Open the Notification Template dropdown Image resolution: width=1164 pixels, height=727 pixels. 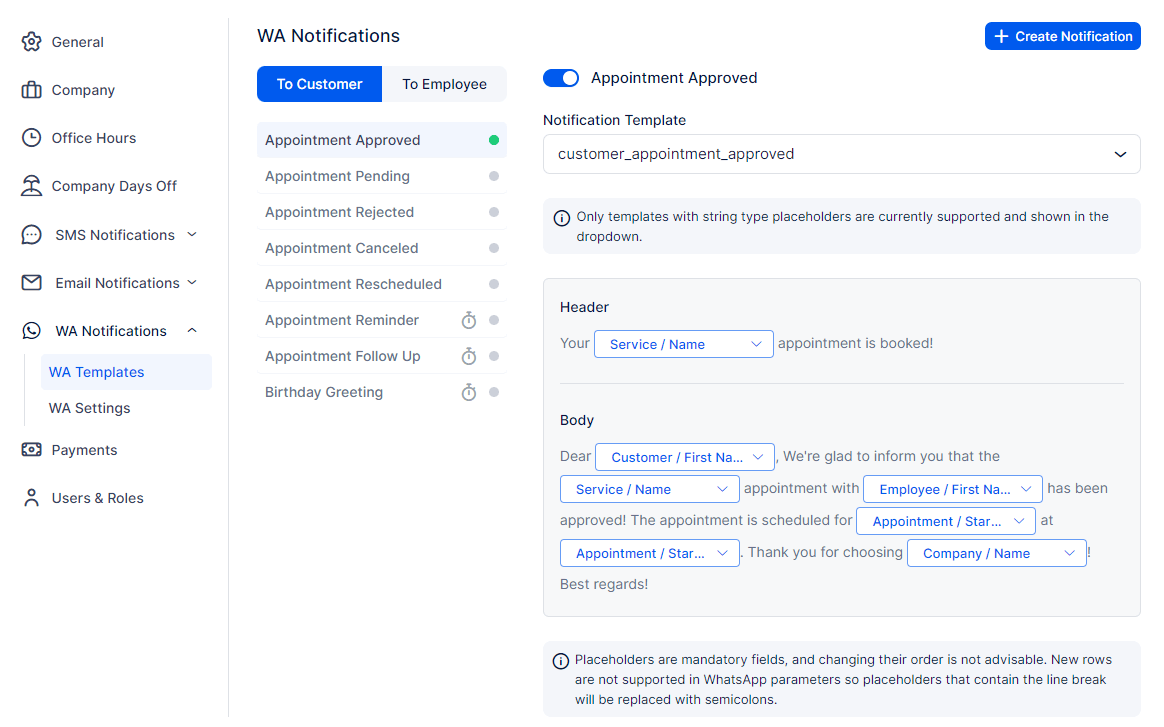pos(841,154)
